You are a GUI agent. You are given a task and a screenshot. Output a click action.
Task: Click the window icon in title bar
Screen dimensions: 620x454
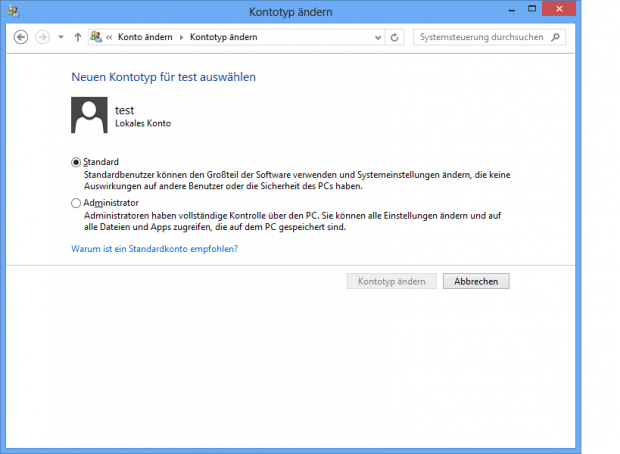(x=12, y=12)
